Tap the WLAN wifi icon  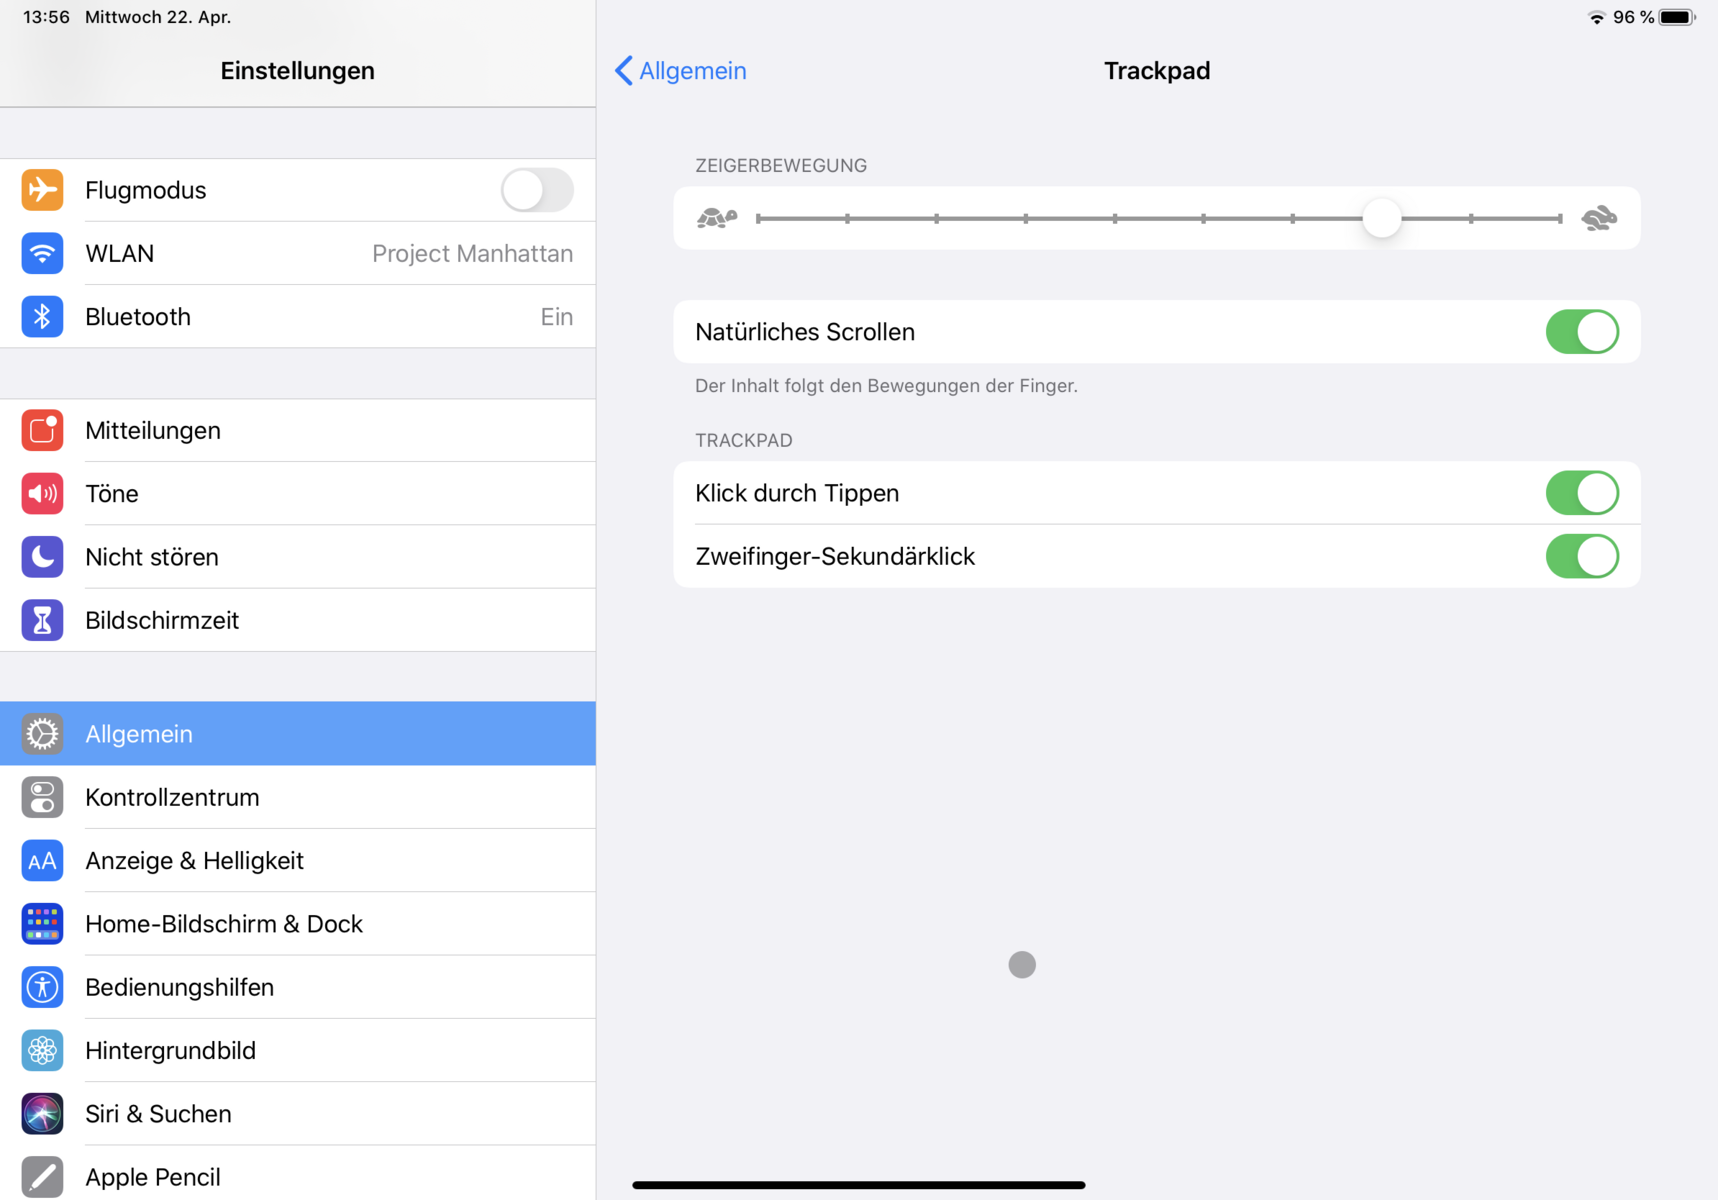coord(42,254)
